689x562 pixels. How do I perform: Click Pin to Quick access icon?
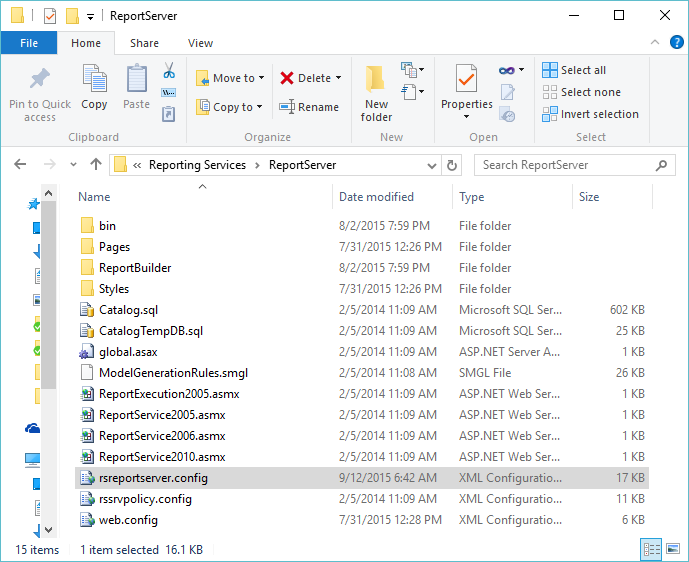coord(40,79)
